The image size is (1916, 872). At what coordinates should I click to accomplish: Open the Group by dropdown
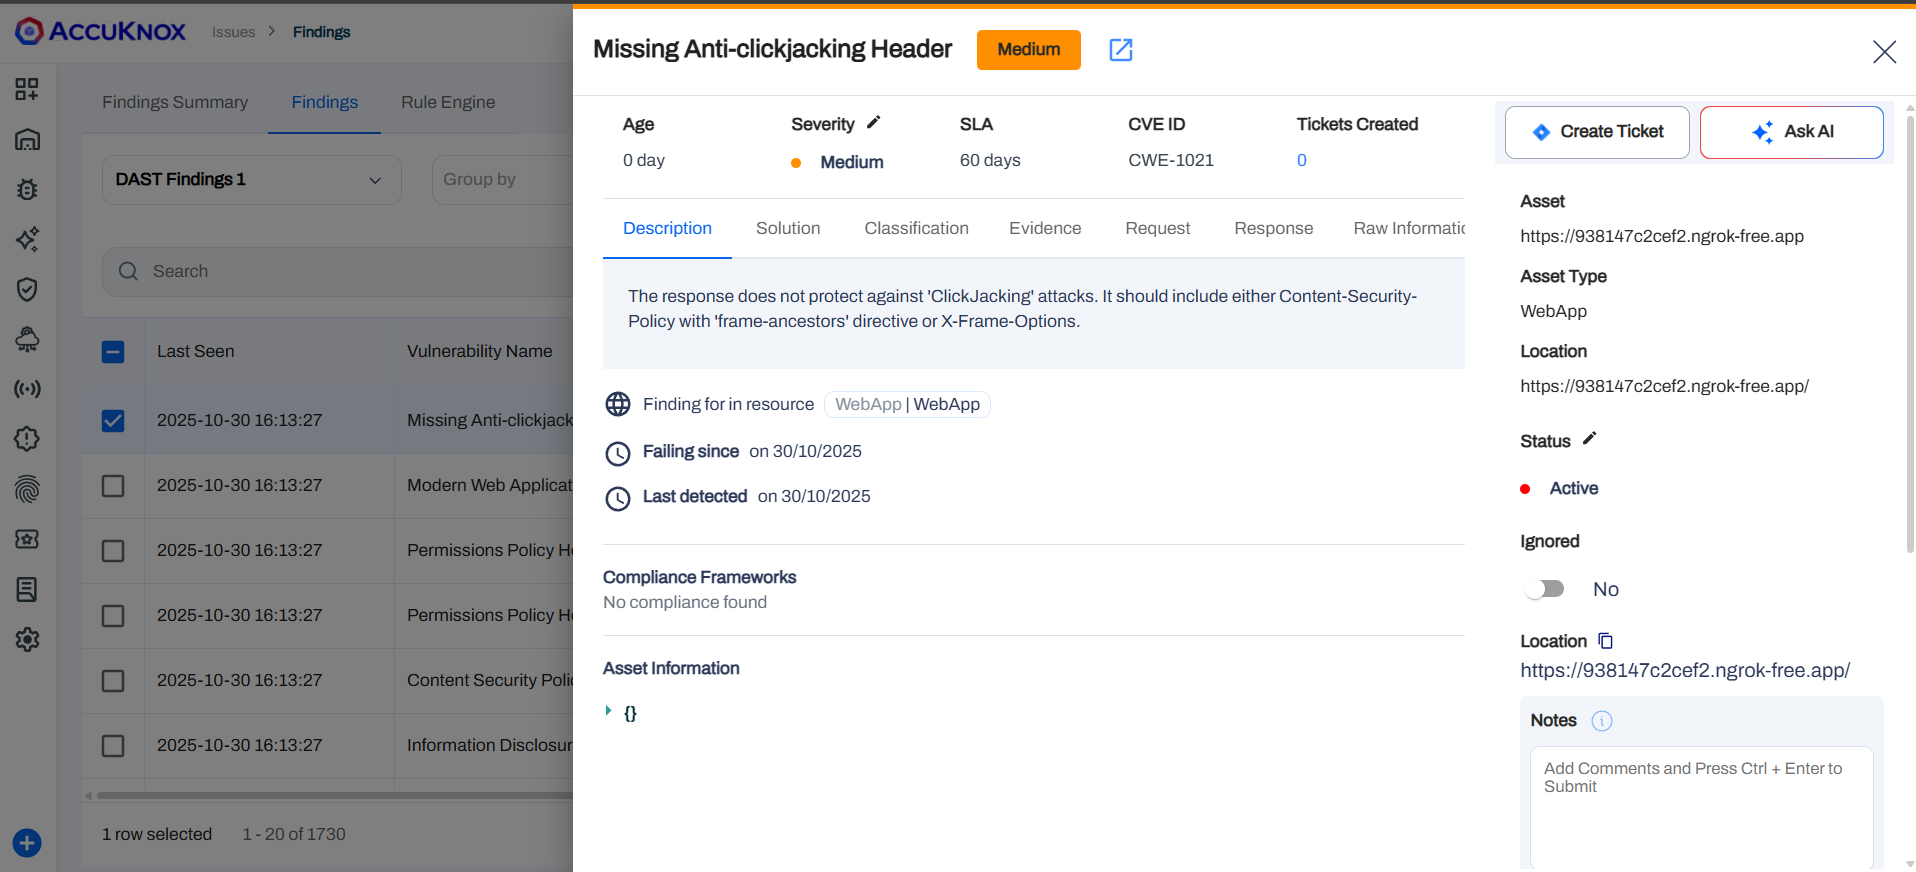500,180
